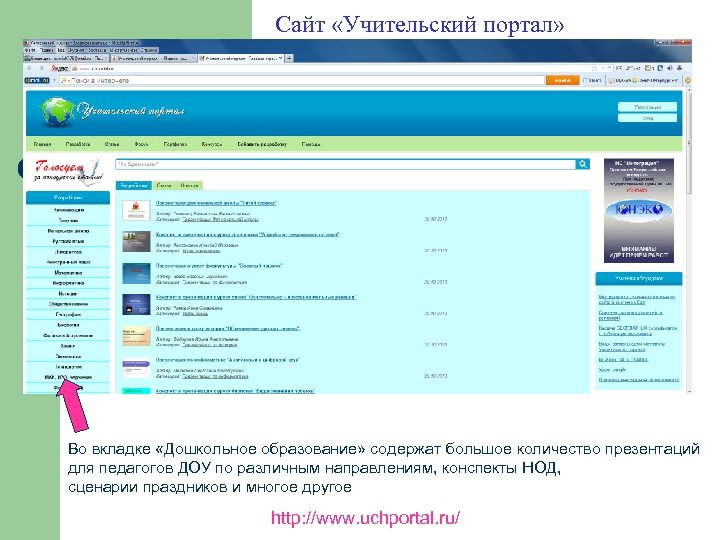Click the Mail.ru toolbar logo

tap(37, 80)
